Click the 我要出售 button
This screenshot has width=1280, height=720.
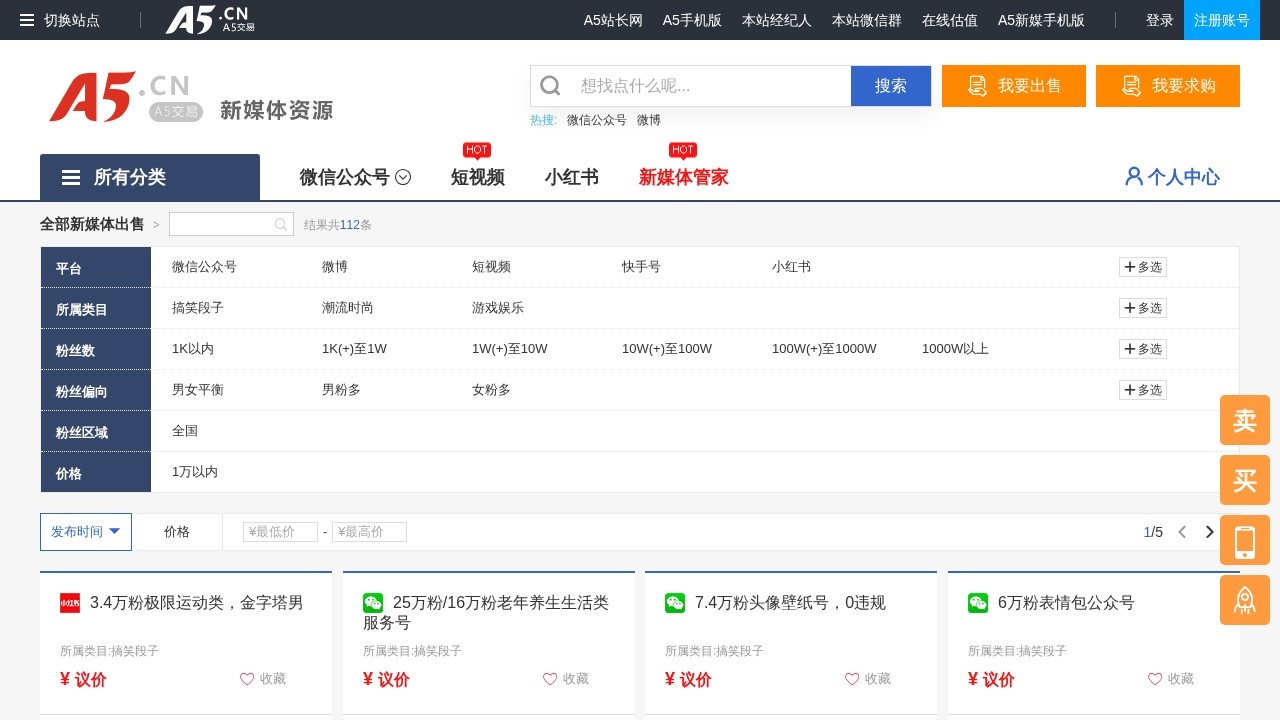(1013, 86)
